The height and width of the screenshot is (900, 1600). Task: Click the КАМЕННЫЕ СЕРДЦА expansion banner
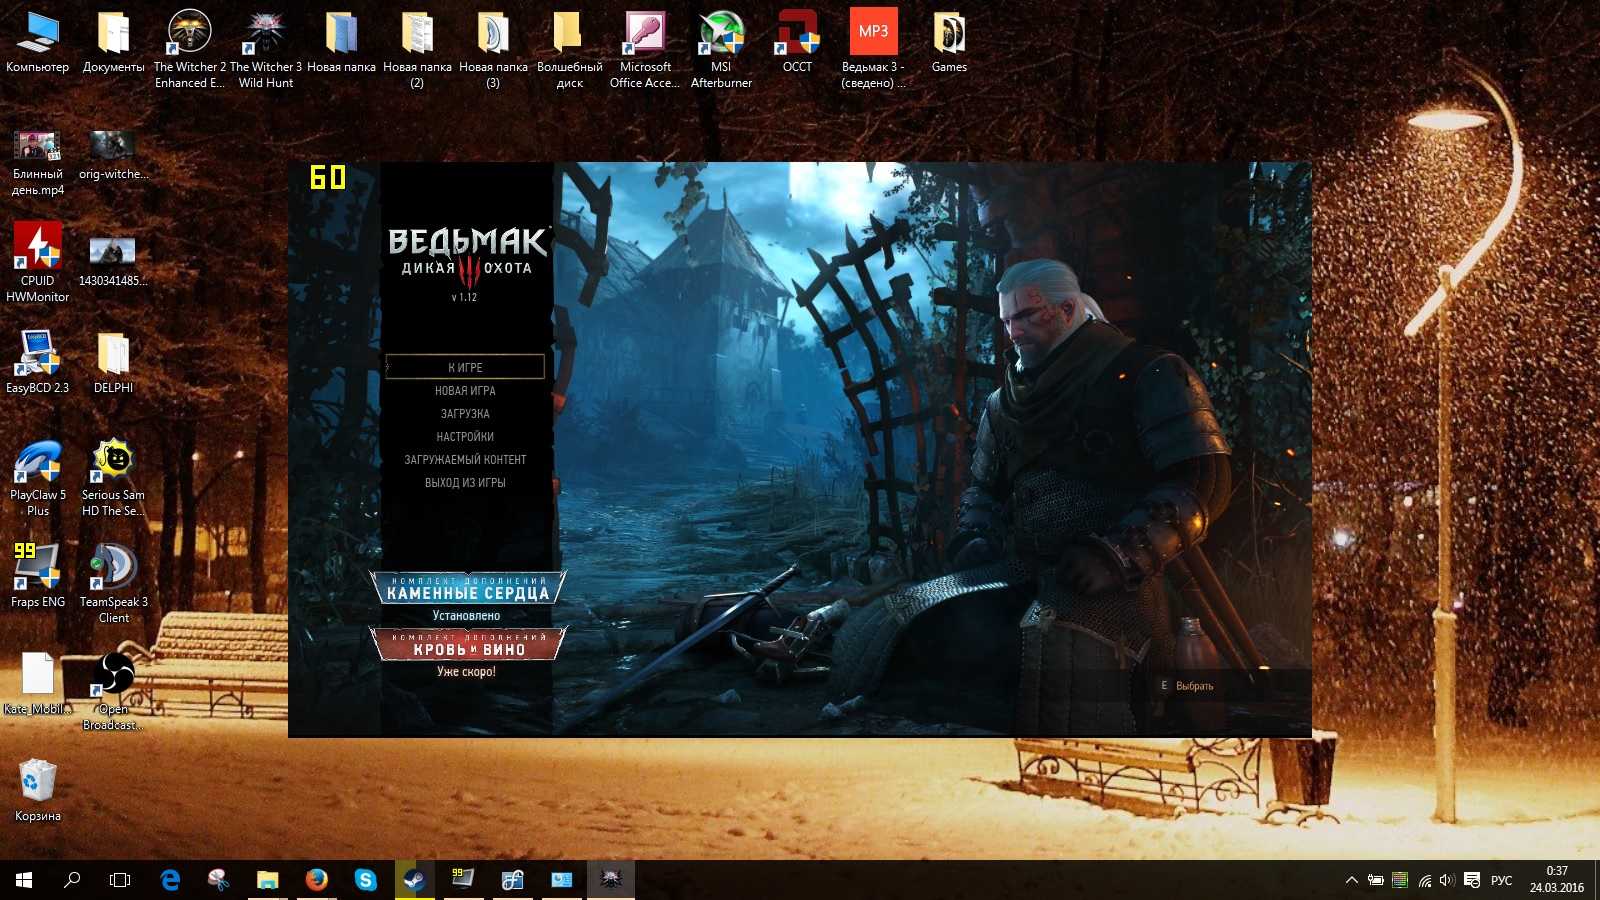(x=467, y=588)
